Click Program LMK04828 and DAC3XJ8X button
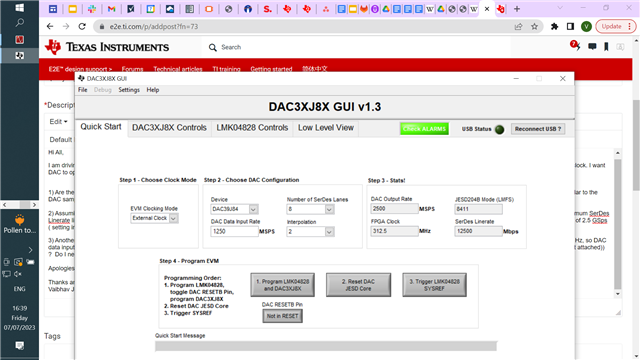 pos(282,285)
